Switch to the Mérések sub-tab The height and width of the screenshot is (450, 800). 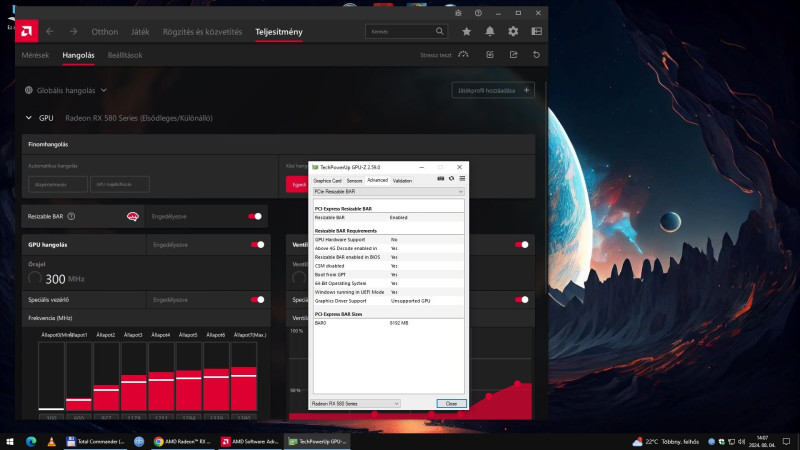point(35,55)
